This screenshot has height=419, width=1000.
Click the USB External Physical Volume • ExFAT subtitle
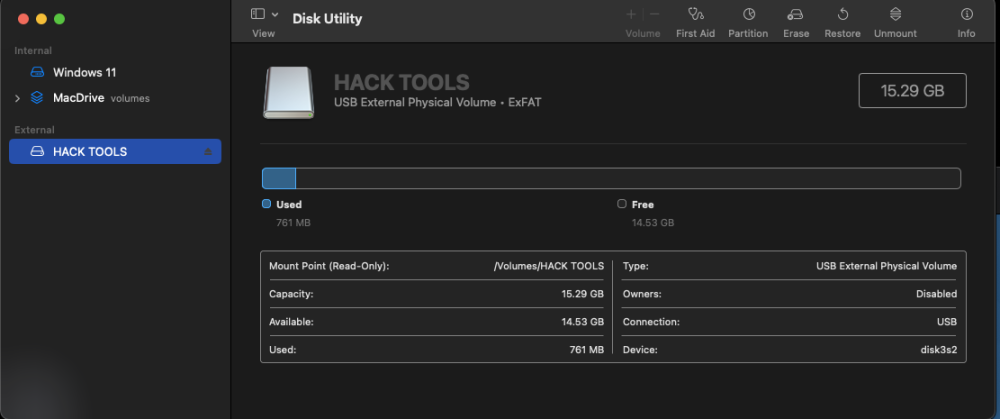coord(438,102)
